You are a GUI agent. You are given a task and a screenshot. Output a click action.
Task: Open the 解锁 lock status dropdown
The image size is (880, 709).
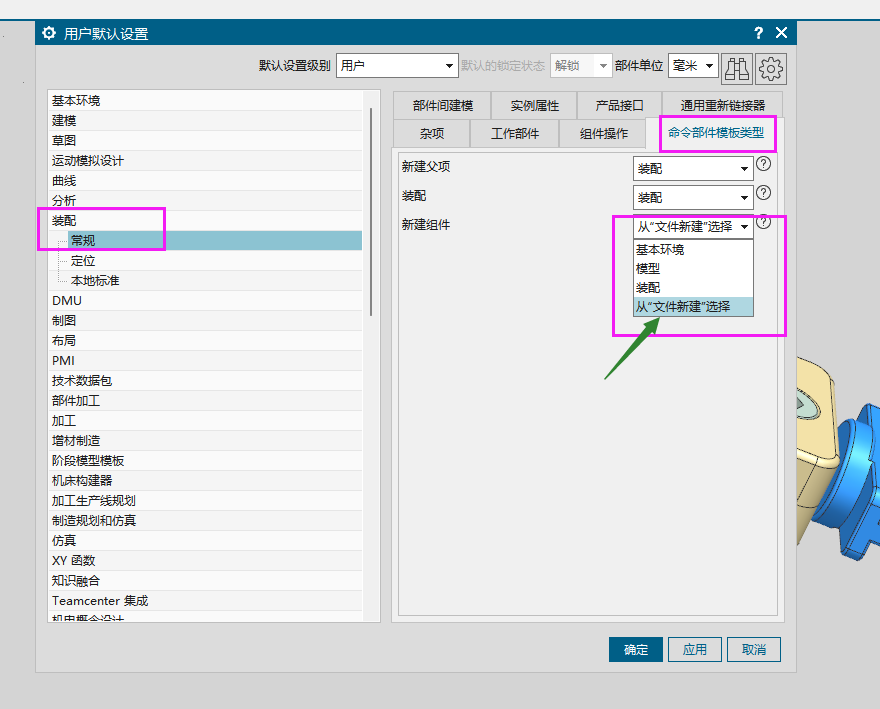581,66
